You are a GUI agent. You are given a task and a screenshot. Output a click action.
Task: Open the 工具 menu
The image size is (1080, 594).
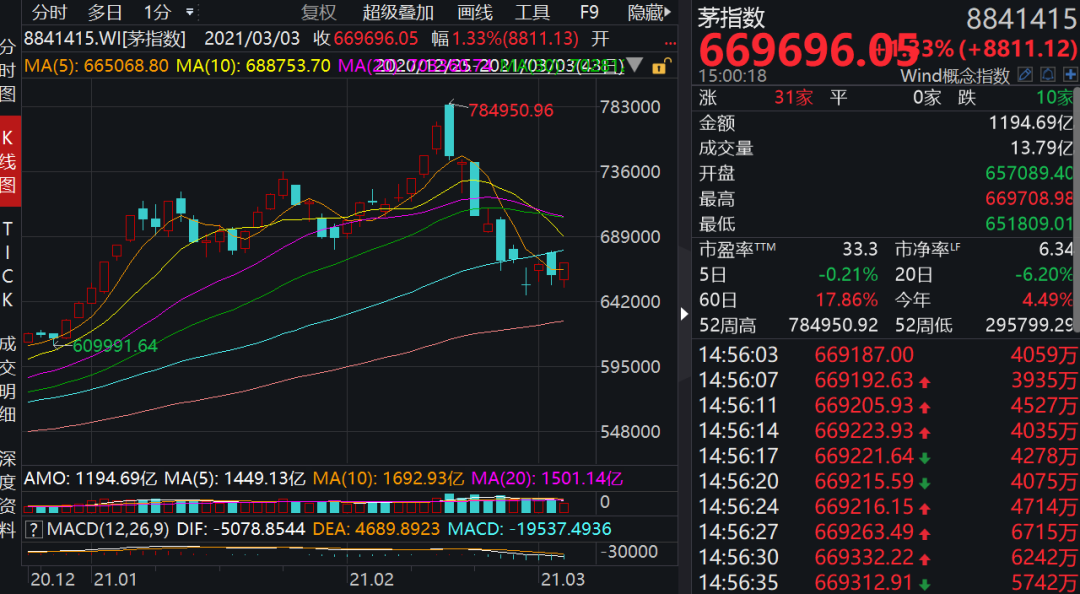tap(532, 12)
